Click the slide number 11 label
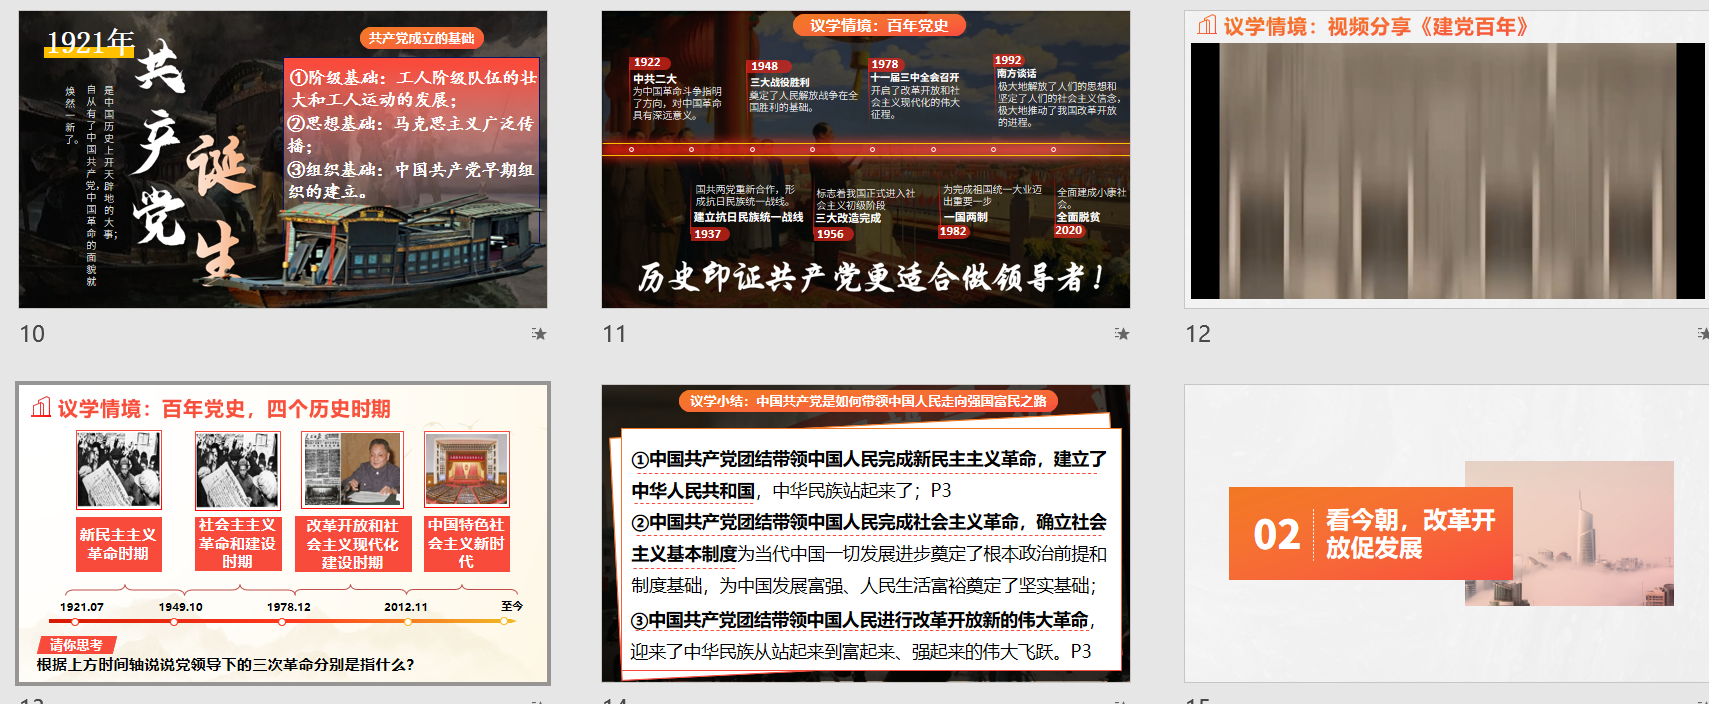 614,334
